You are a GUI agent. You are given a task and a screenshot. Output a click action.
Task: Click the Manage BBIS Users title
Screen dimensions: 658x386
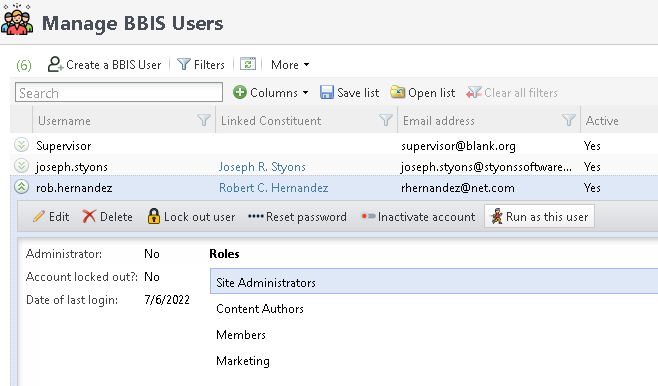133,23
